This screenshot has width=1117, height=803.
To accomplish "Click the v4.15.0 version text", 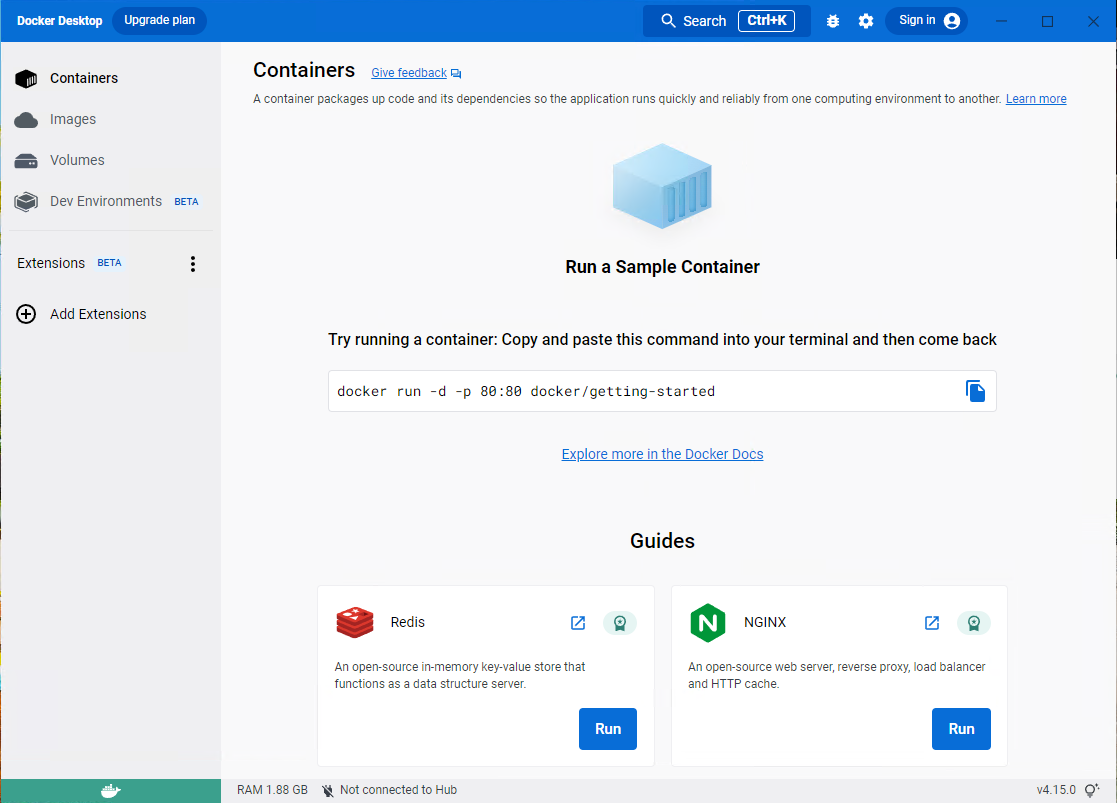I will tap(1056, 790).
